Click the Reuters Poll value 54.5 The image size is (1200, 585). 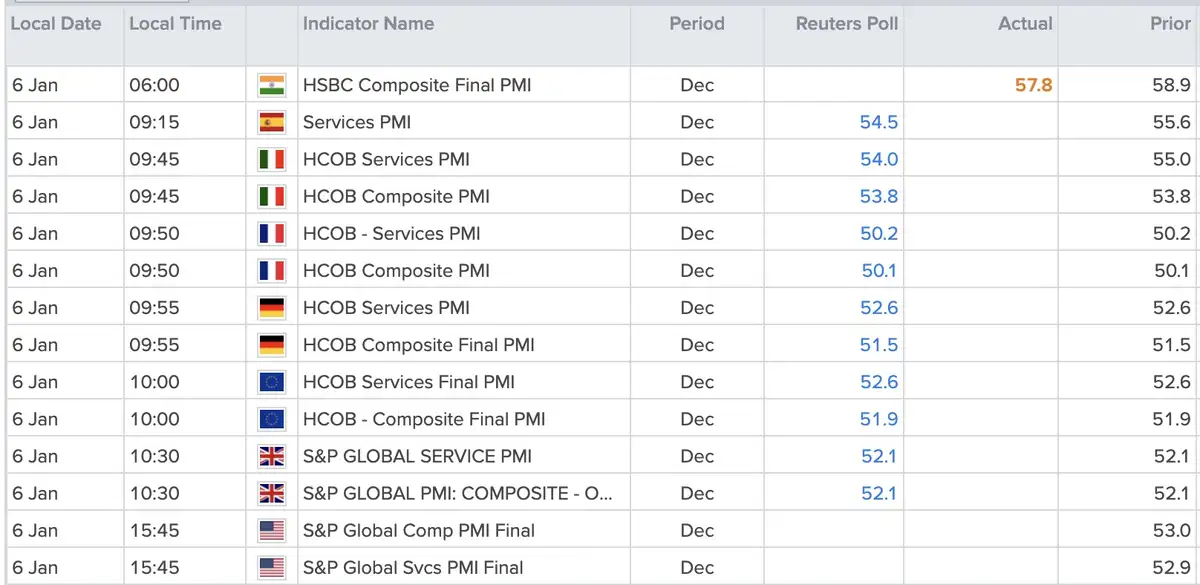coord(879,122)
